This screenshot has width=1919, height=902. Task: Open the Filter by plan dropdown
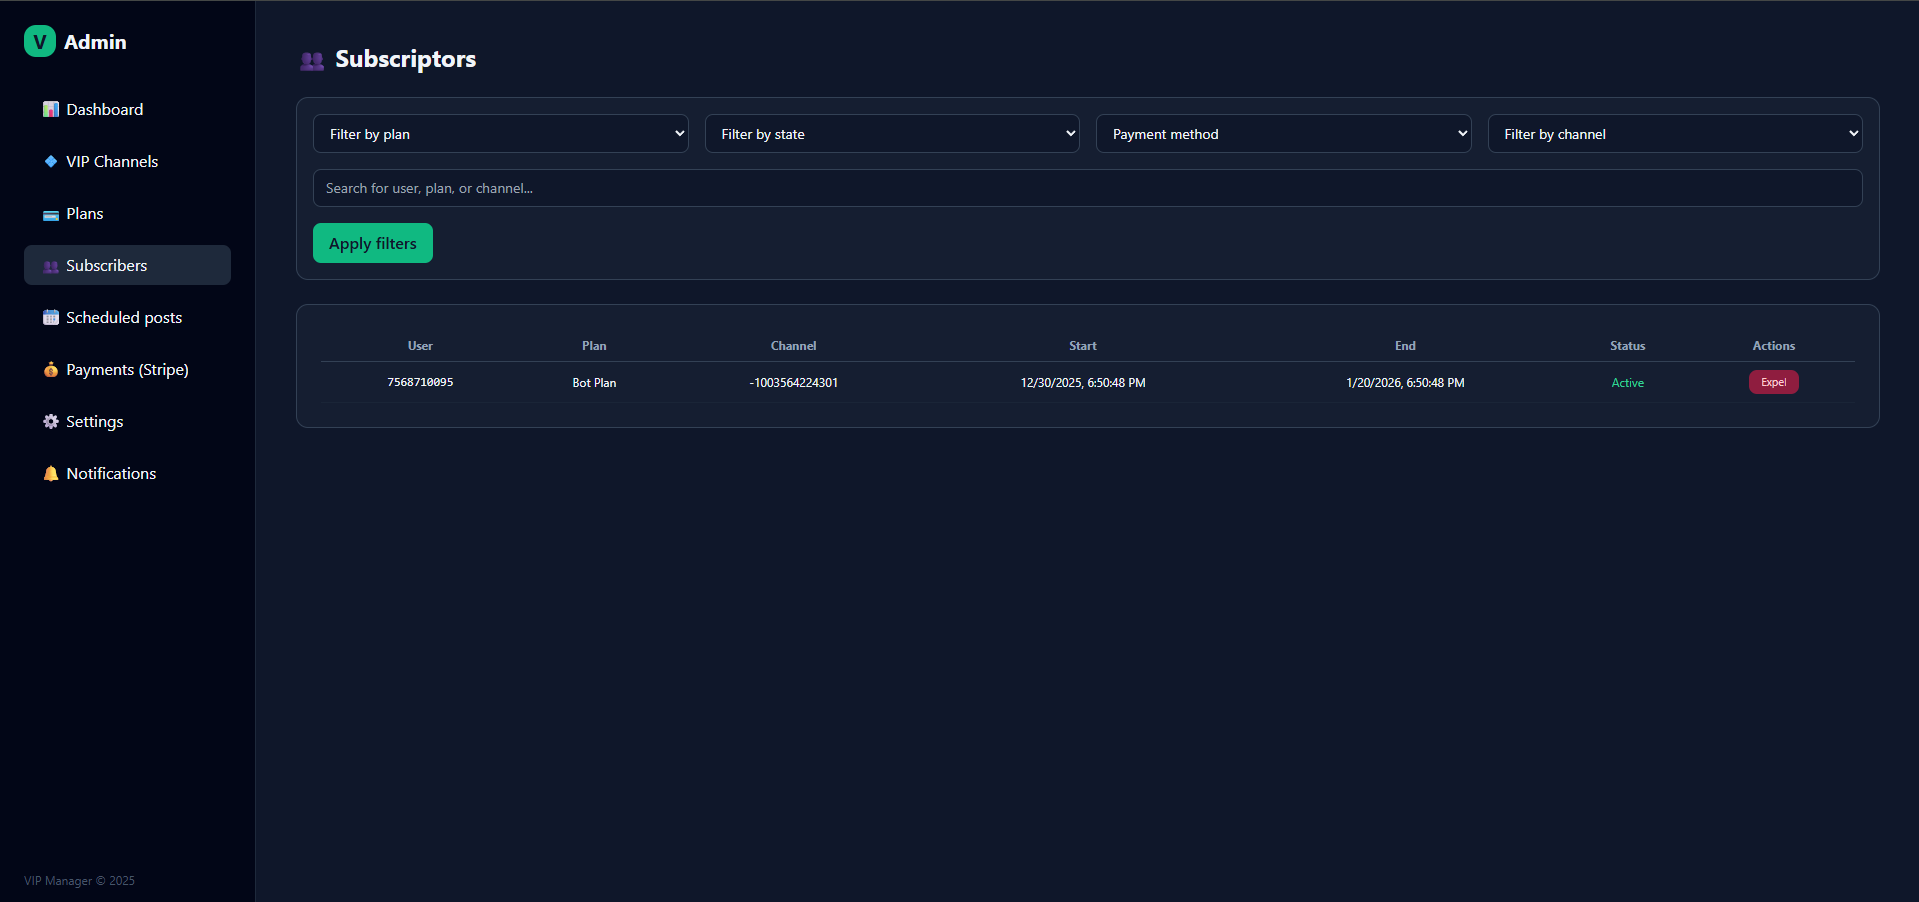pyautogui.click(x=501, y=133)
